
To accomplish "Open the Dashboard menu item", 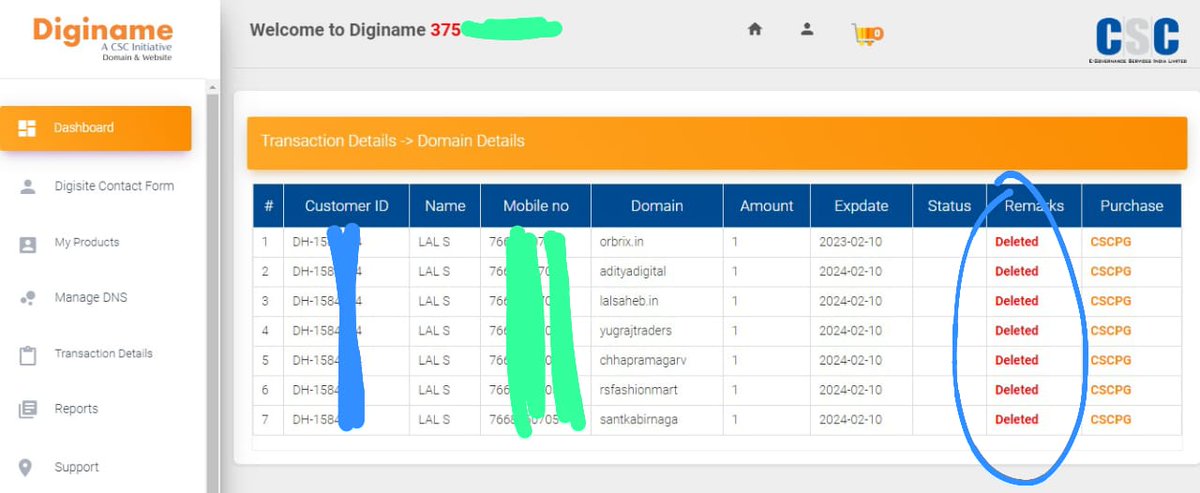I will (x=96, y=128).
